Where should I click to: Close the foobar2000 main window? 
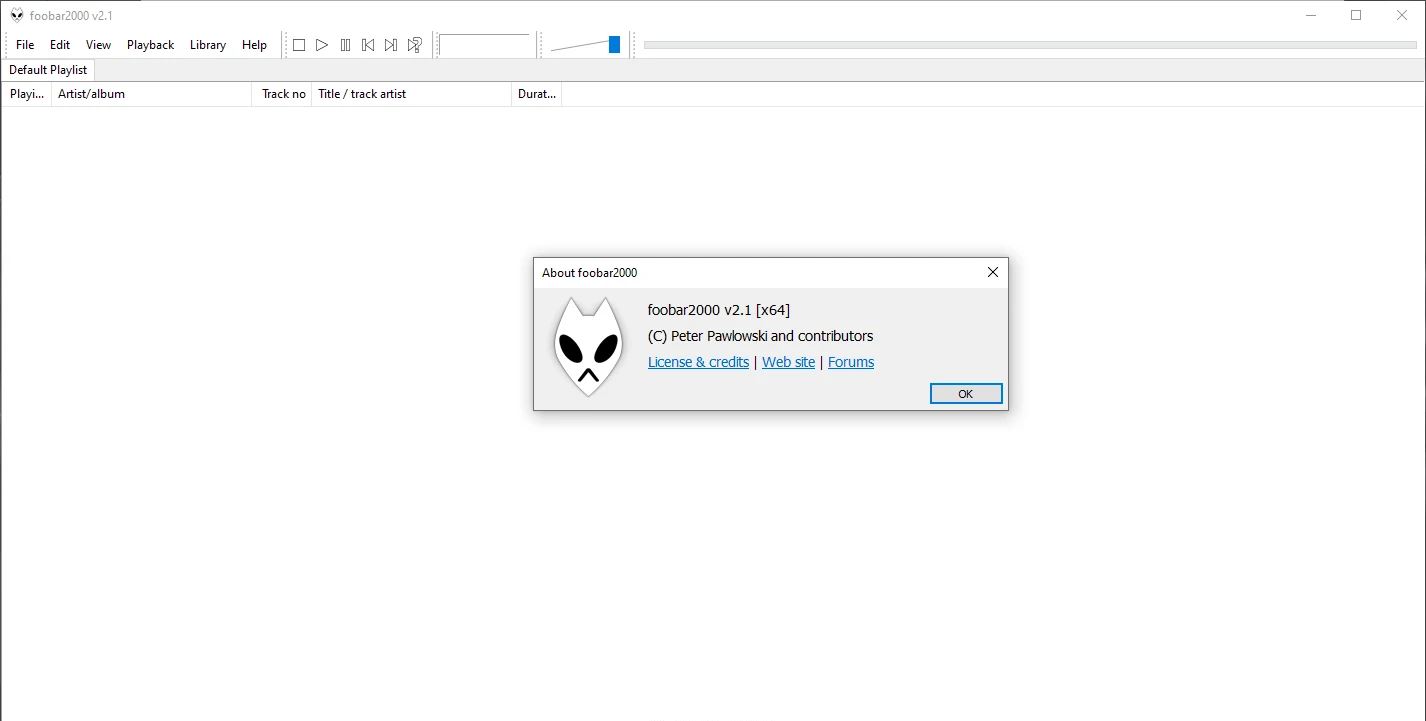[x=1402, y=15]
